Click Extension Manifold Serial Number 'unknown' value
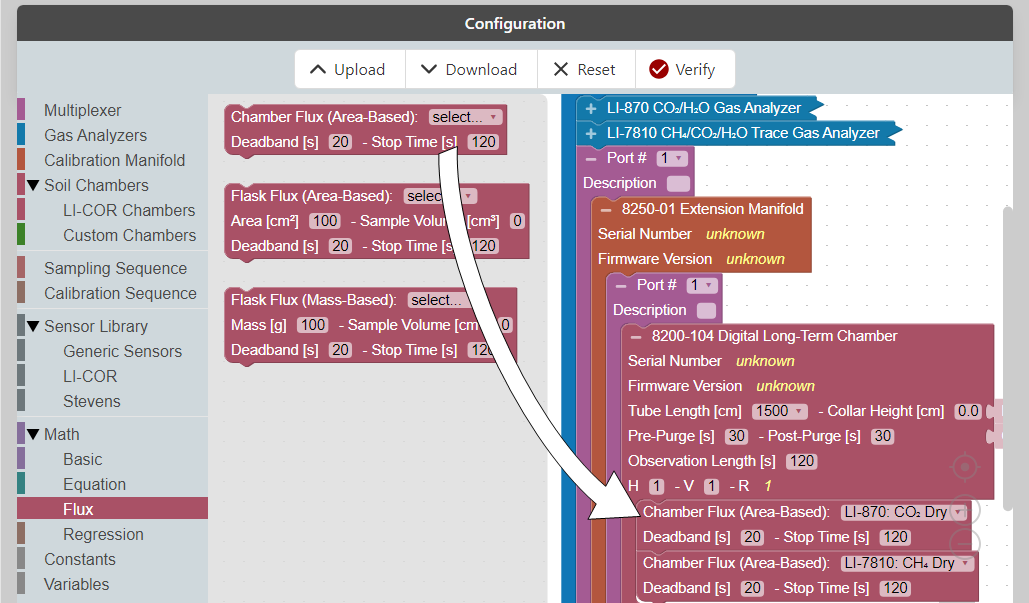This screenshot has width=1029, height=603. pos(735,234)
